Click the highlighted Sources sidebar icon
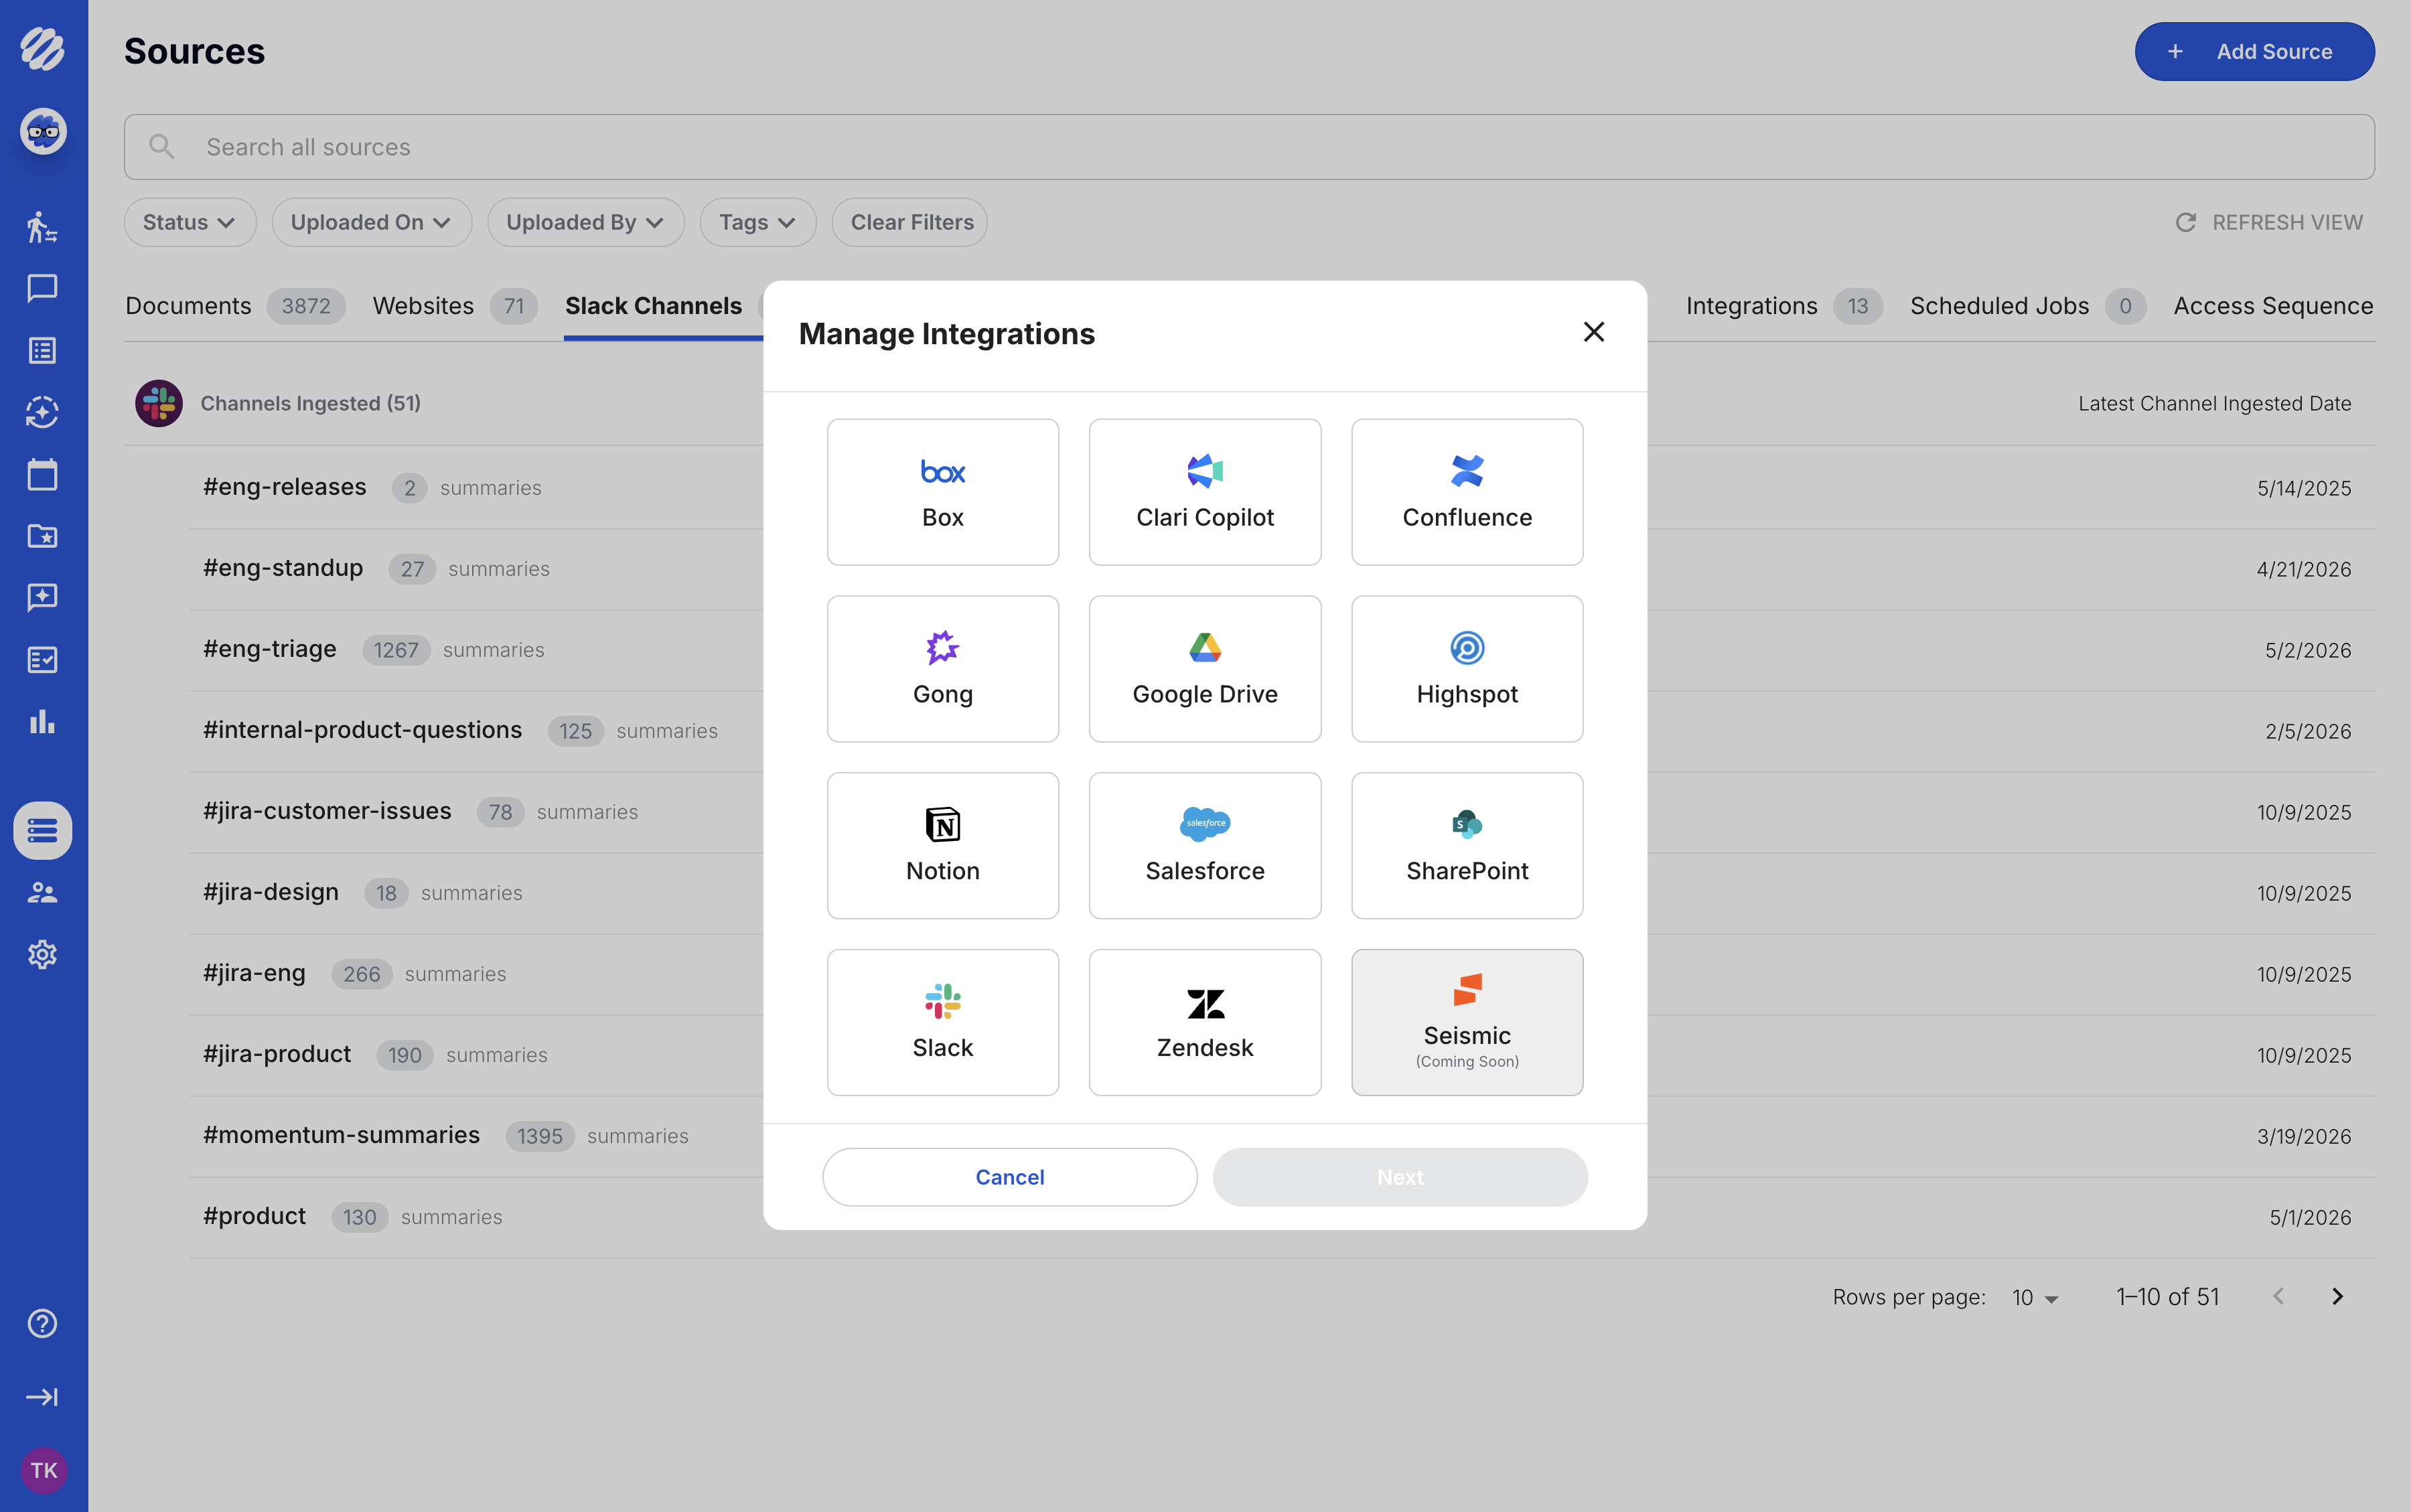This screenshot has width=2411, height=1512. (x=42, y=830)
